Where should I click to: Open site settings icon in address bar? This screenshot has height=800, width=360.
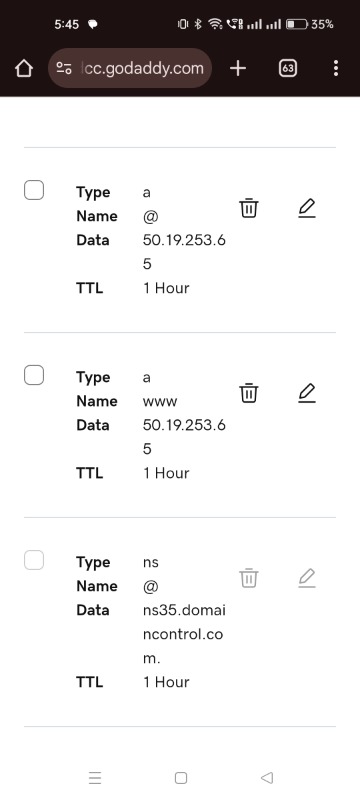click(64, 68)
